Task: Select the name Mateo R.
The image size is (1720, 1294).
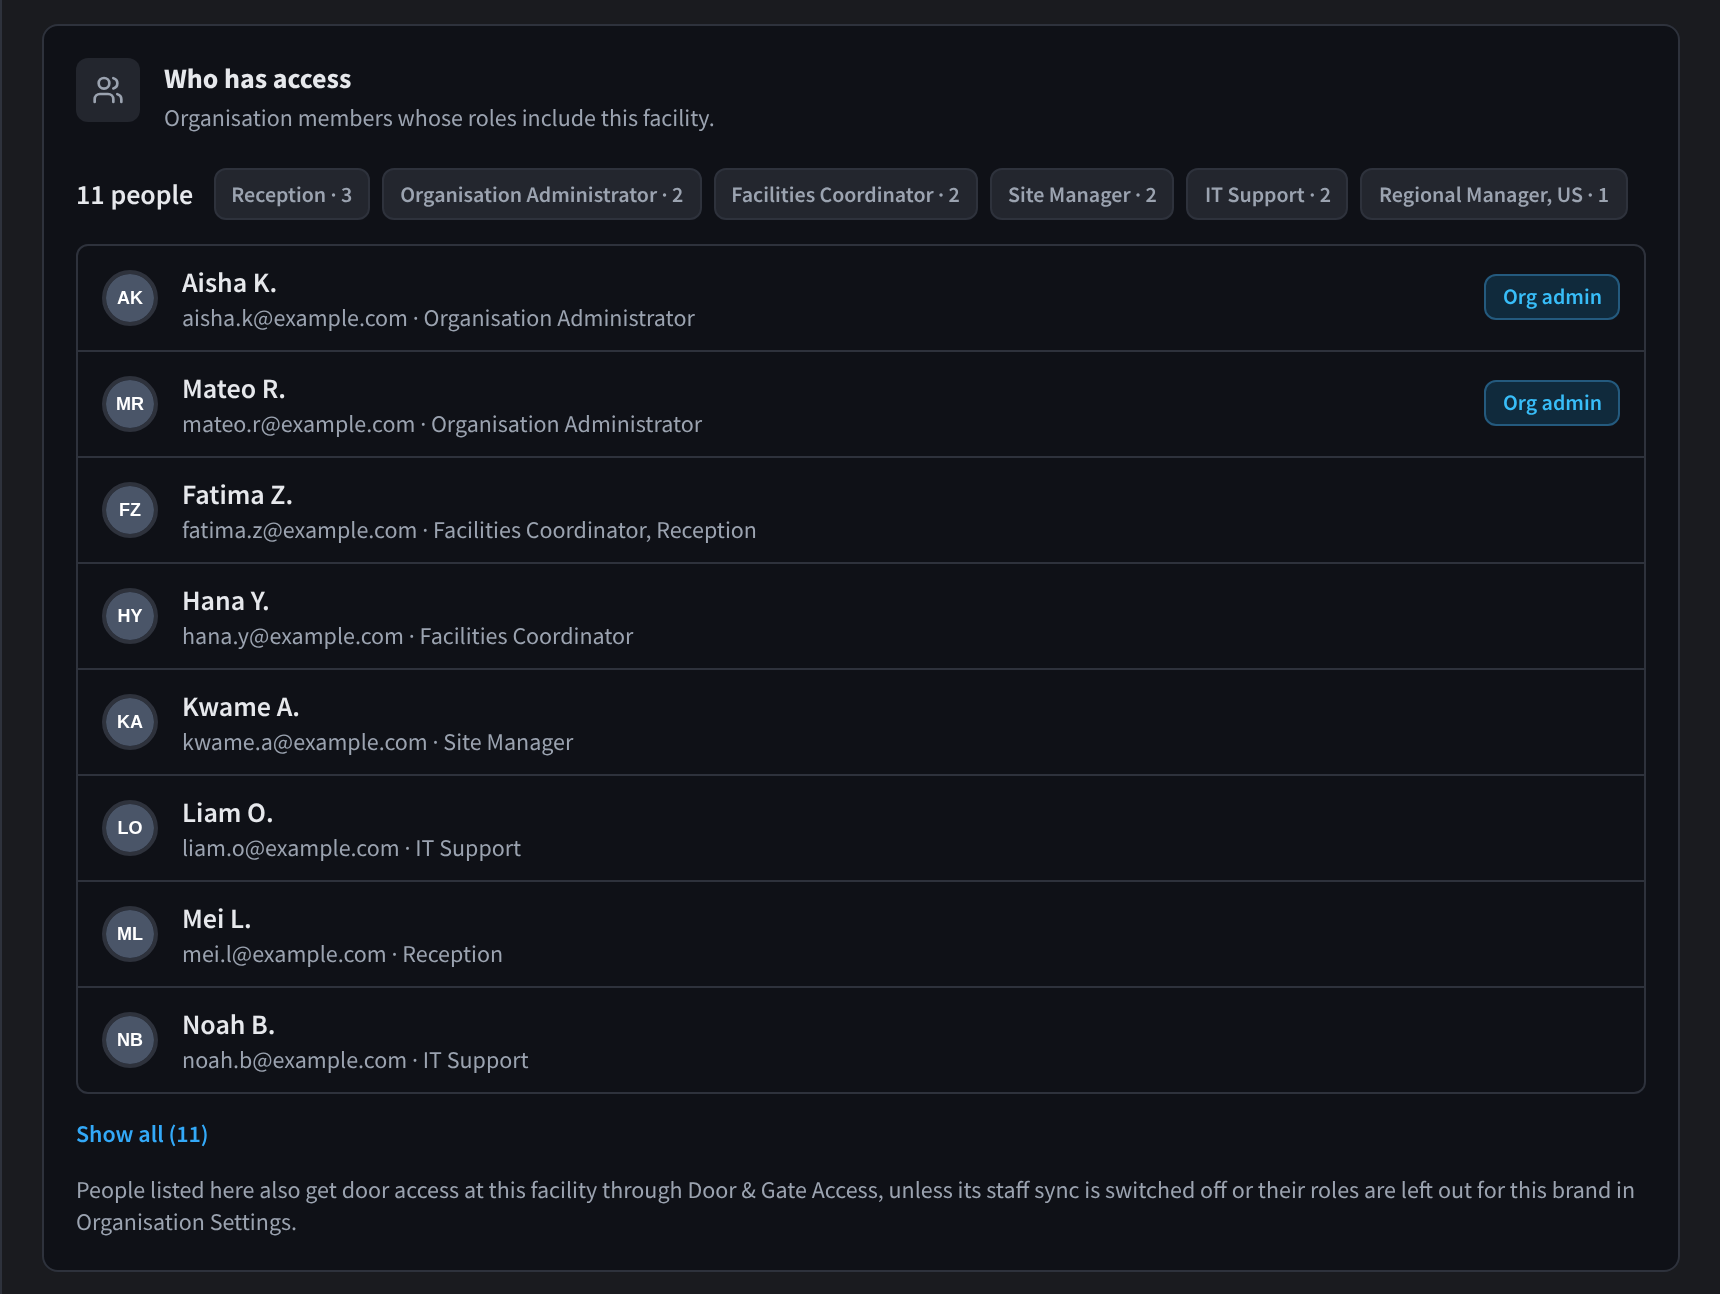Action: pos(234,389)
